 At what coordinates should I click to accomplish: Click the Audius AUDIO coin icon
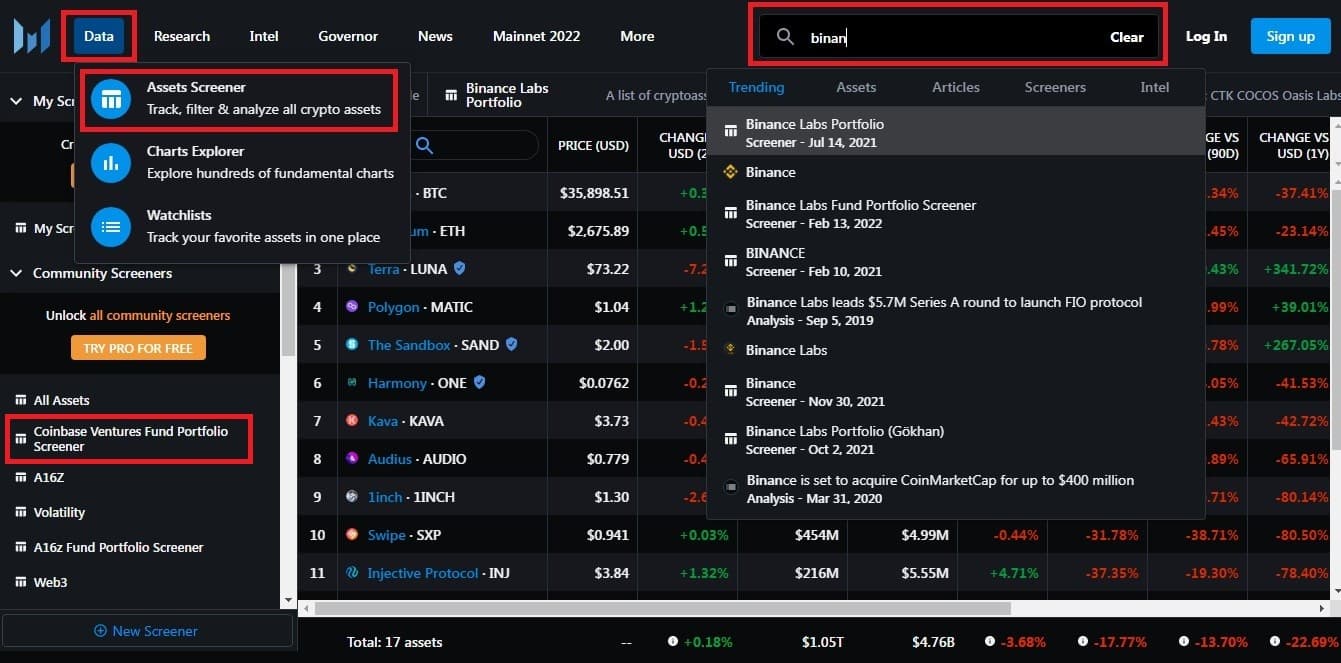[x=352, y=459]
